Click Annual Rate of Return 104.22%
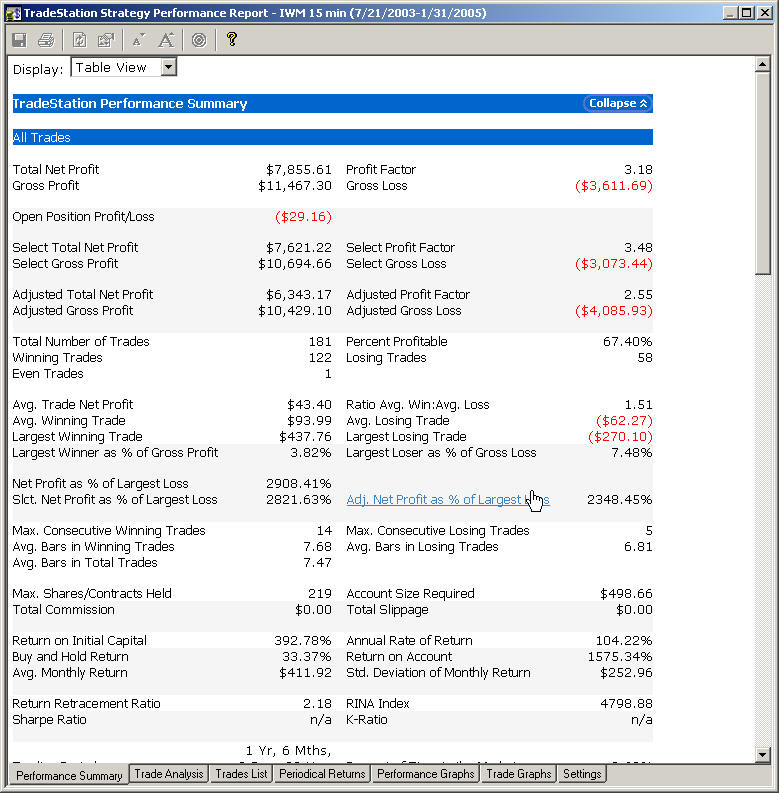The width and height of the screenshot is (779, 793). [x=624, y=640]
